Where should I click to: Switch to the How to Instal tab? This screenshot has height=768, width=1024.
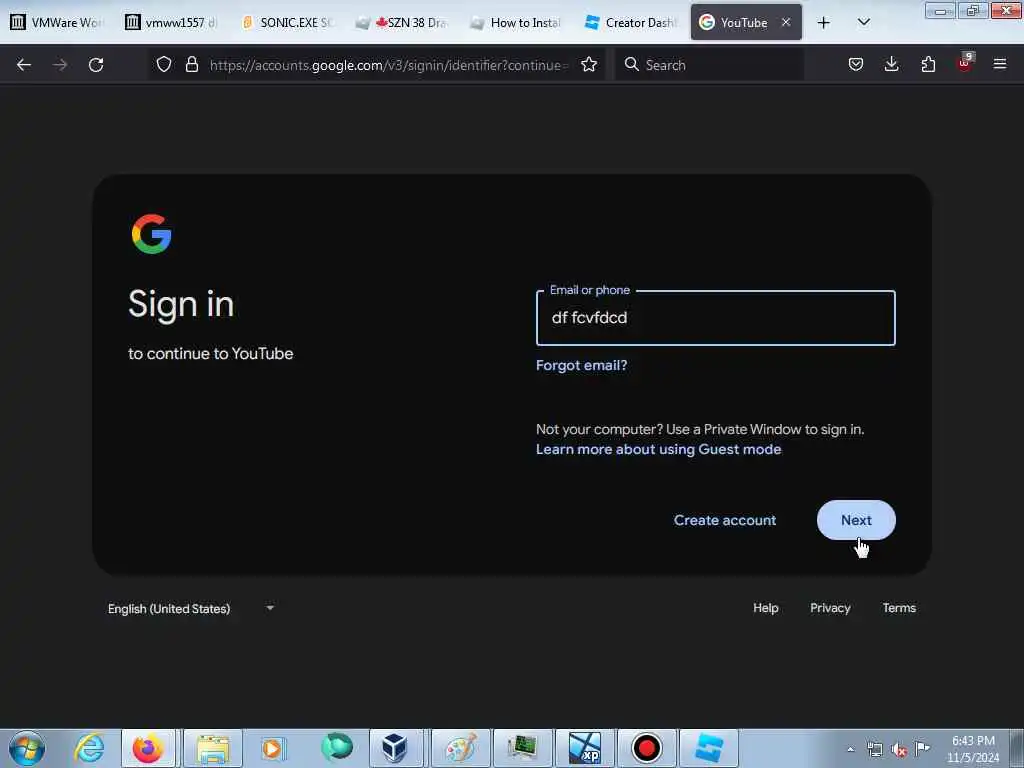(x=516, y=22)
